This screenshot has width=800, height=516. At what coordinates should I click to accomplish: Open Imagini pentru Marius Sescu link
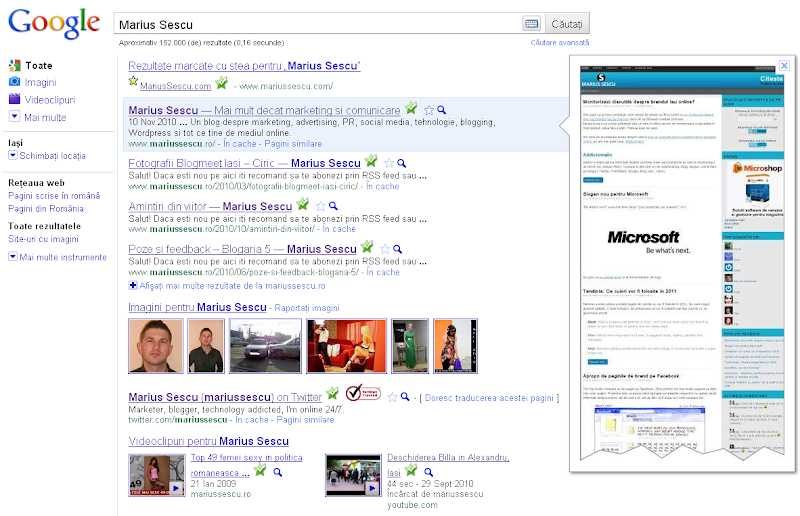197,307
